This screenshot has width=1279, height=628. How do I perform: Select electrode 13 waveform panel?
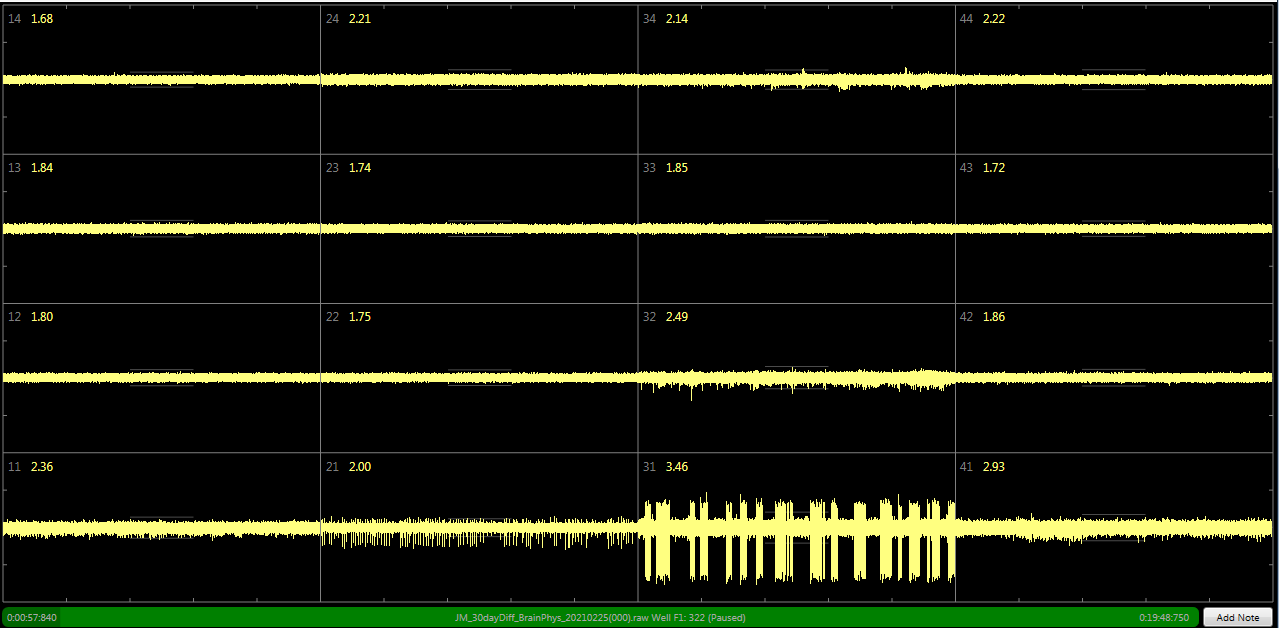coord(161,228)
